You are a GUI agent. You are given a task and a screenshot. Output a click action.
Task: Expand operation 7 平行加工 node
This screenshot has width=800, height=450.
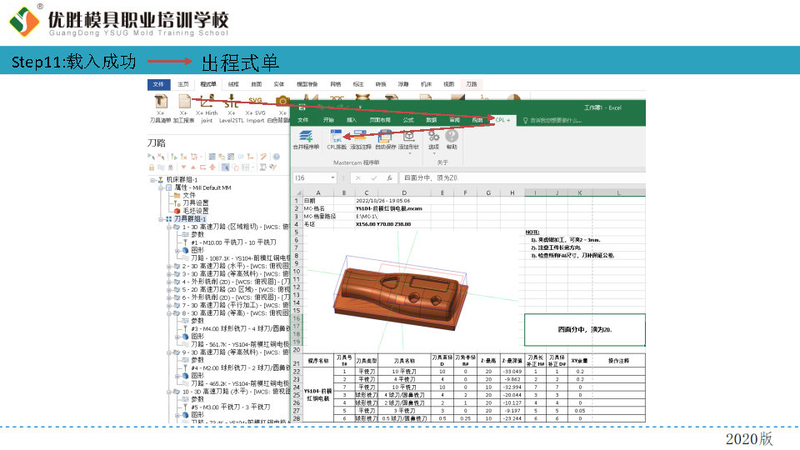pos(169,305)
